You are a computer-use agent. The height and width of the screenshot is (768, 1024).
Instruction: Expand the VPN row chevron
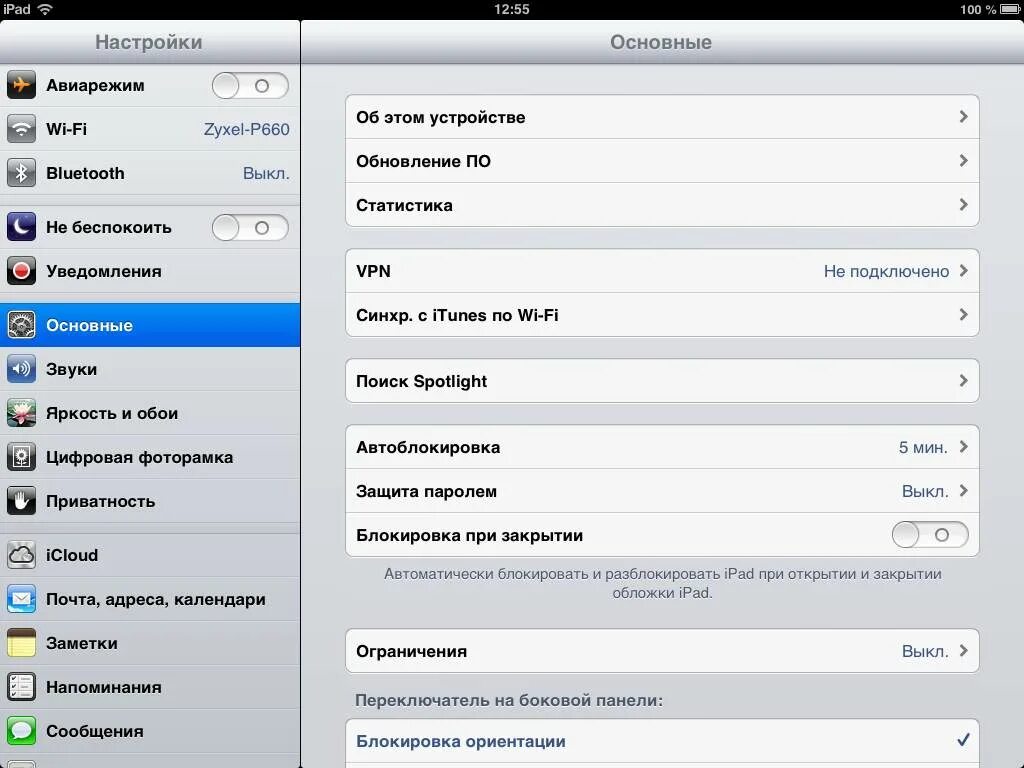[x=963, y=270]
